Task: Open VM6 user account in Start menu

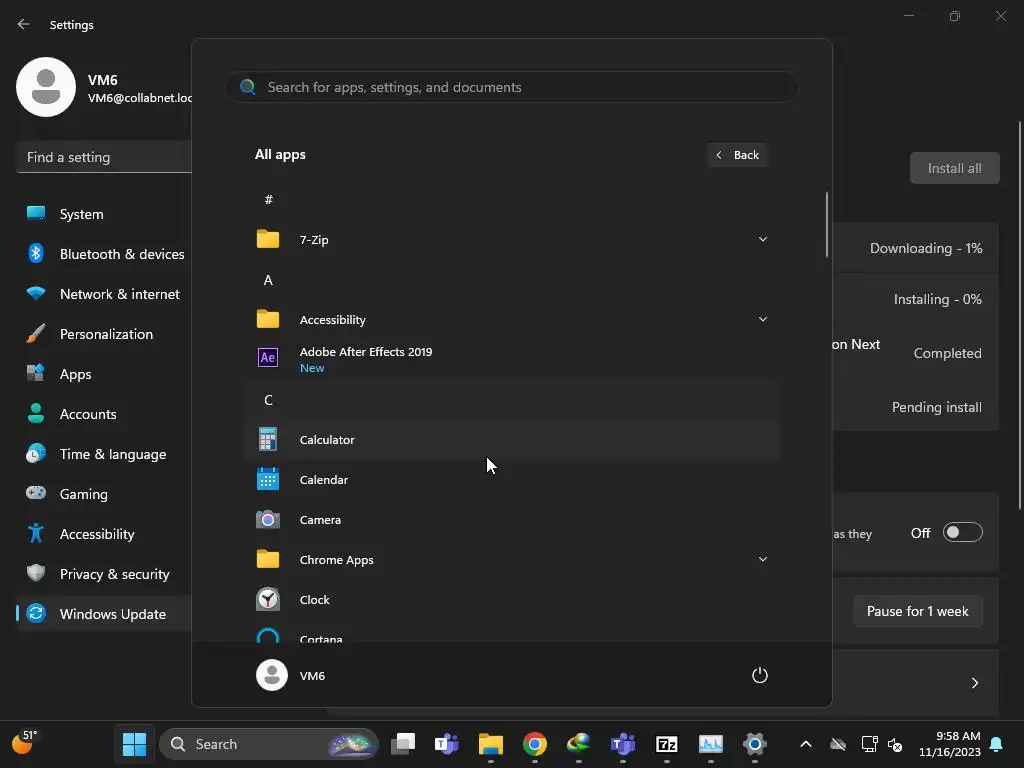Action: [291, 675]
